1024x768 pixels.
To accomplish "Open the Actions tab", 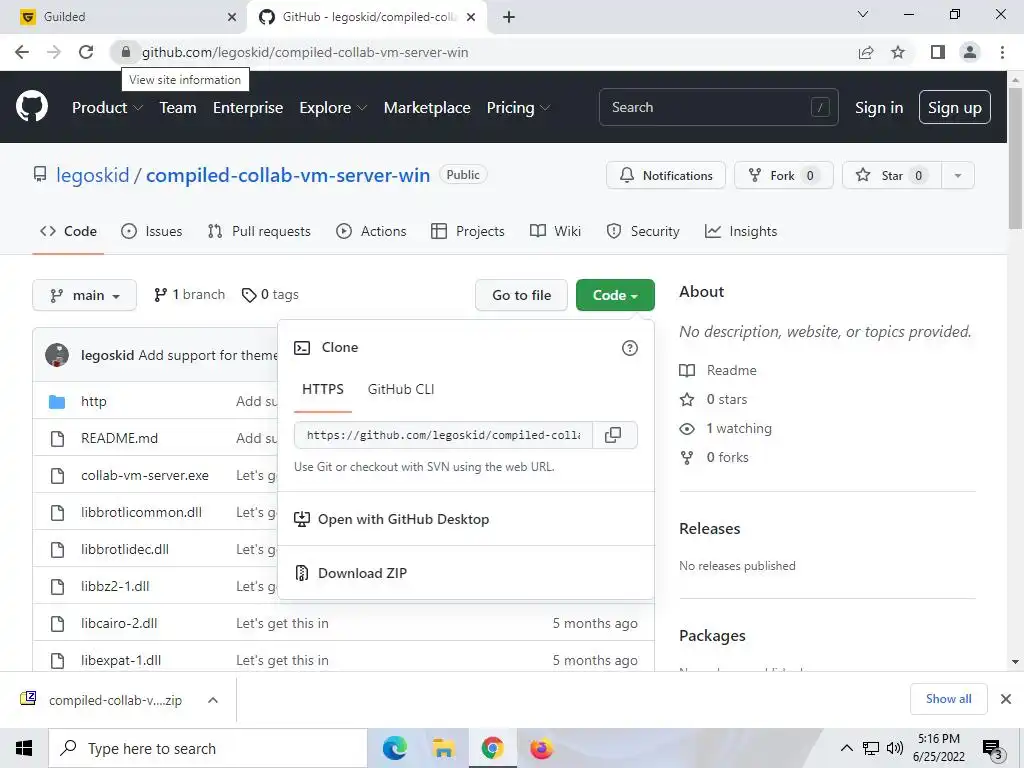I will point(371,231).
